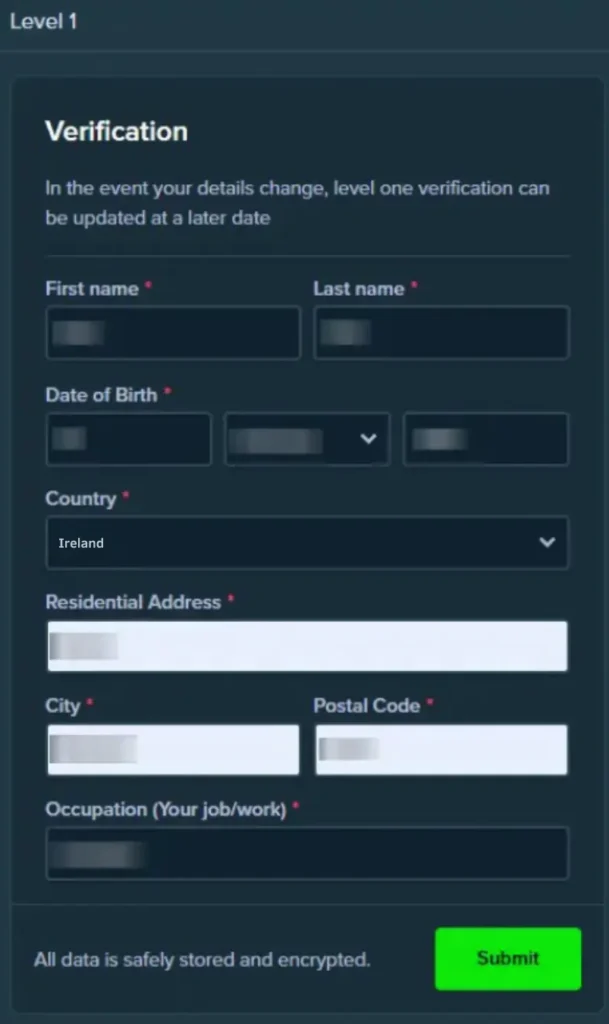This screenshot has height=1024, width=609.
Task: Click the chevron arrow in the birth month selector
Action: [x=368, y=439]
